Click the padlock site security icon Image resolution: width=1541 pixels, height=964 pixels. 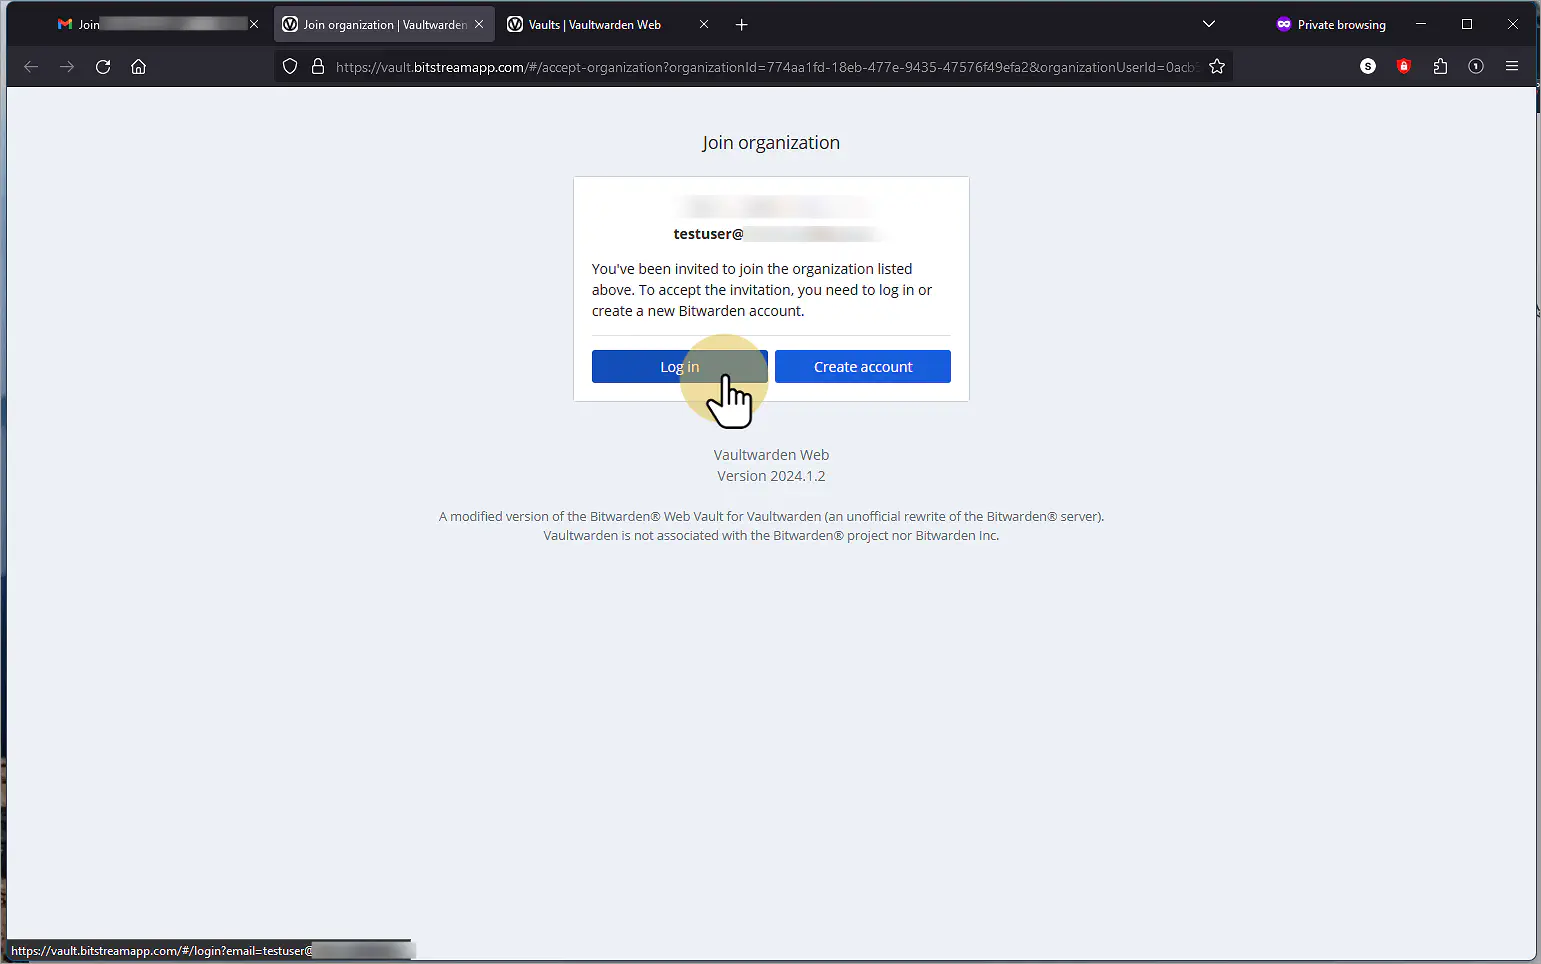pyautogui.click(x=318, y=67)
